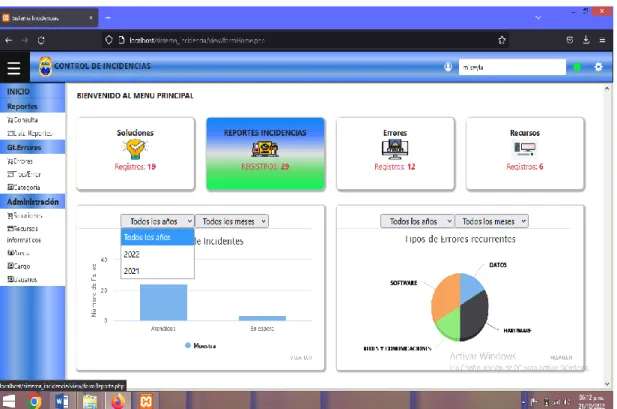Switch to Firefox in the taskbar
The height and width of the screenshot is (409, 617).
(118, 401)
